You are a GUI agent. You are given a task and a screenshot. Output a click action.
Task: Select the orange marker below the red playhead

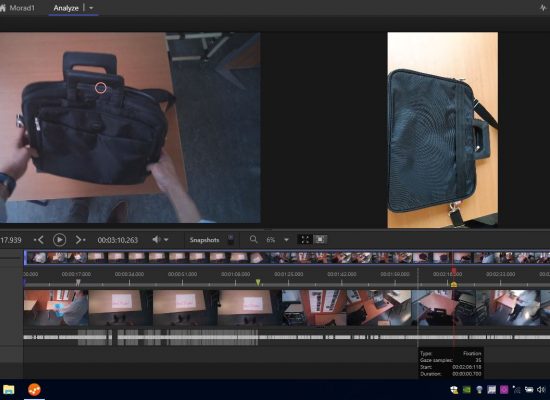point(454,284)
